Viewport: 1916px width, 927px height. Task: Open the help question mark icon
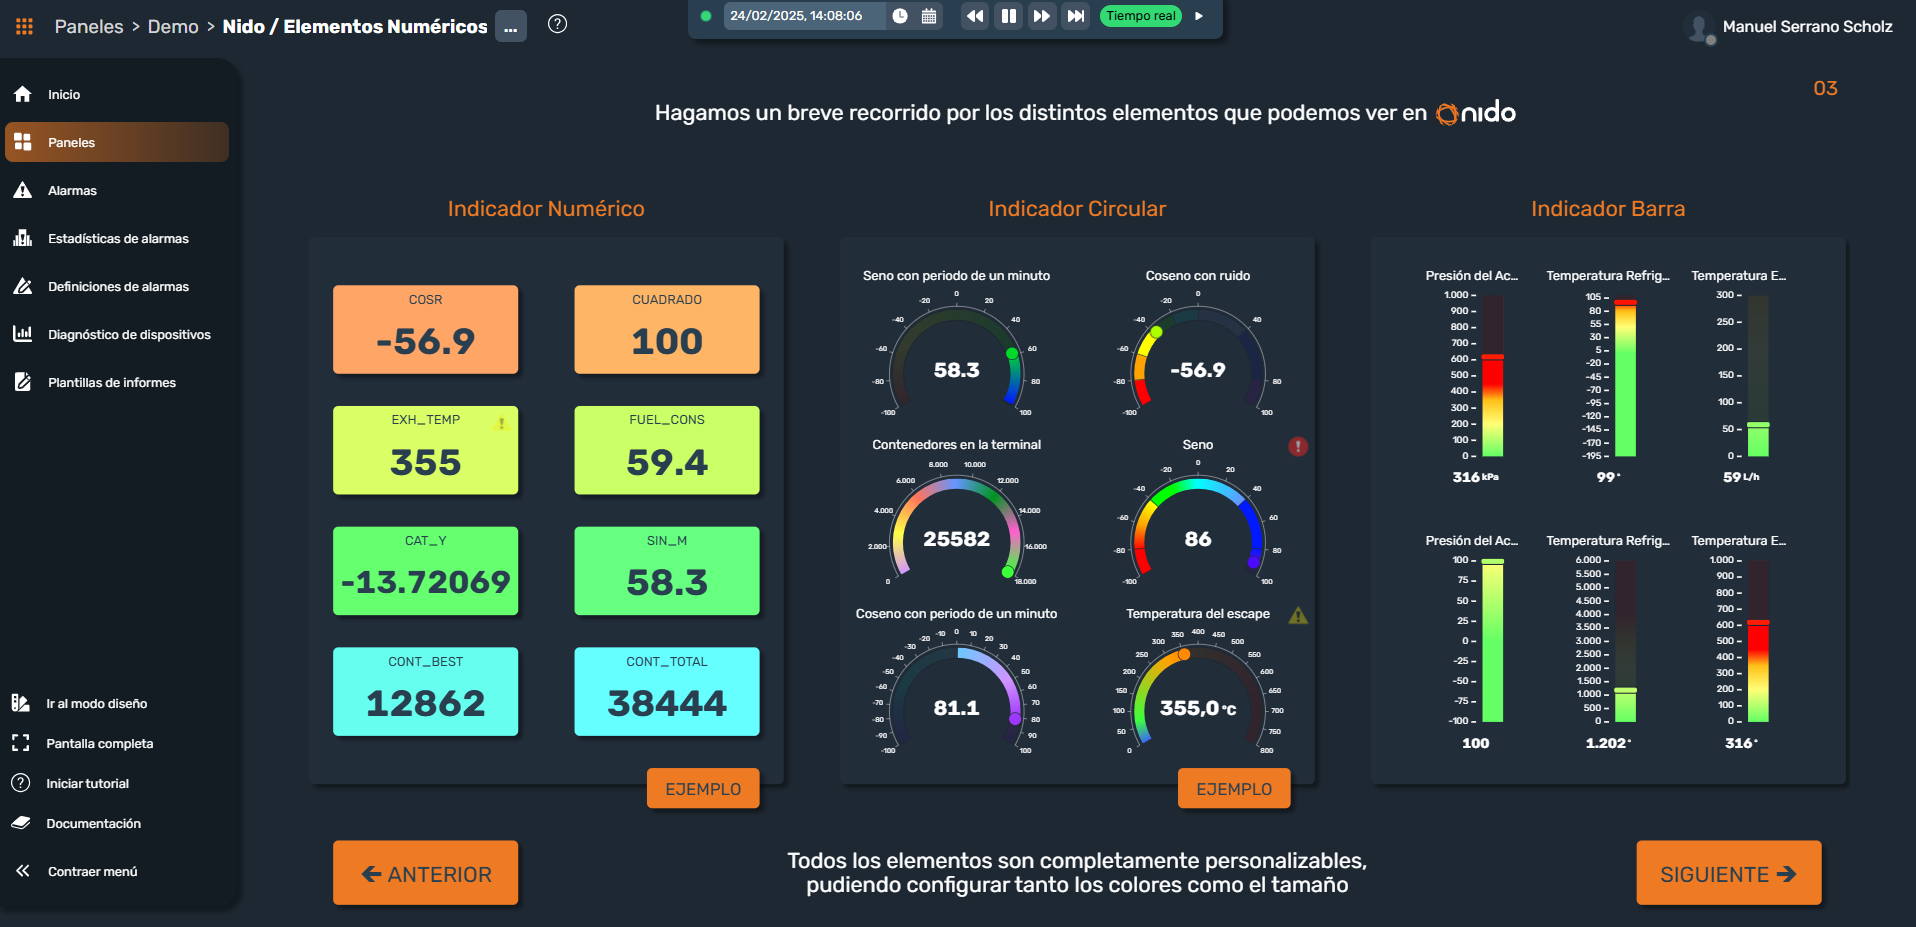pyautogui.click(x=558, y=24)
